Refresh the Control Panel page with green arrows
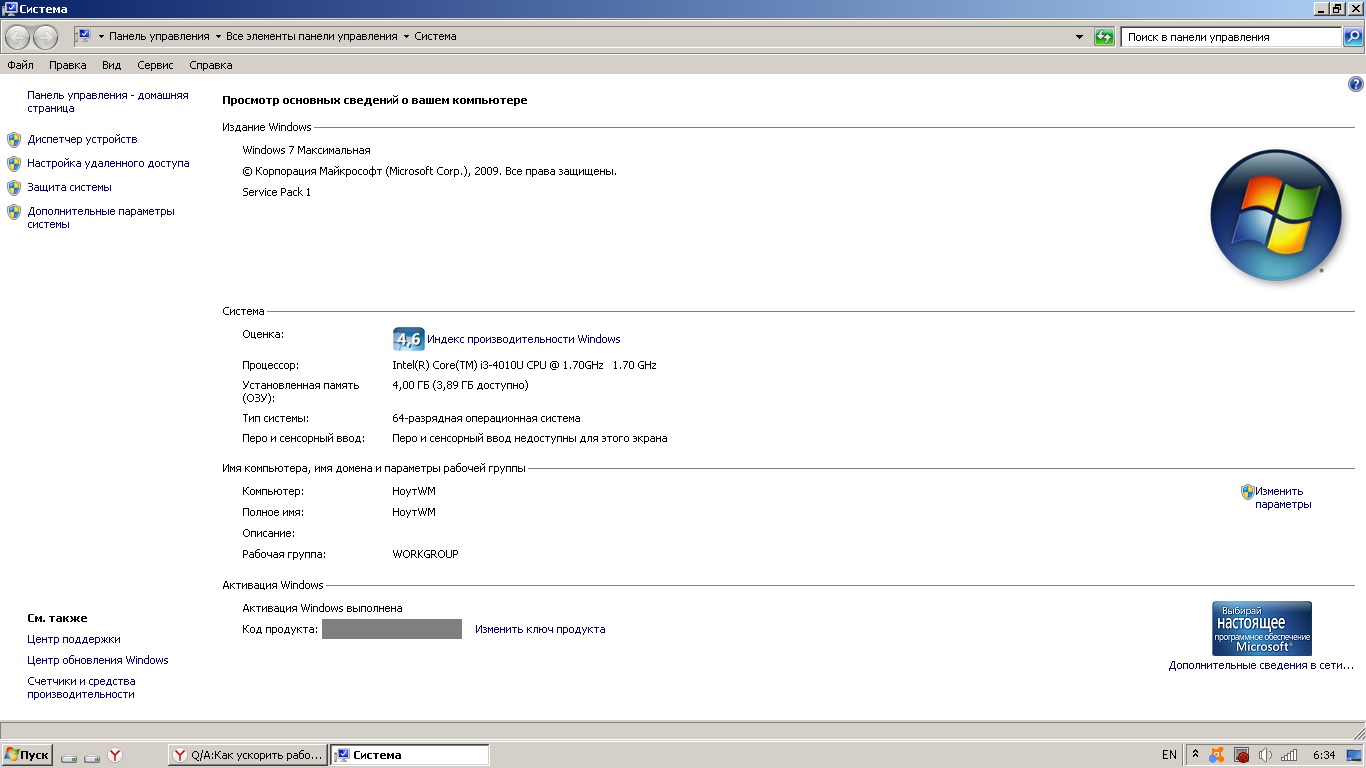 1104,37
